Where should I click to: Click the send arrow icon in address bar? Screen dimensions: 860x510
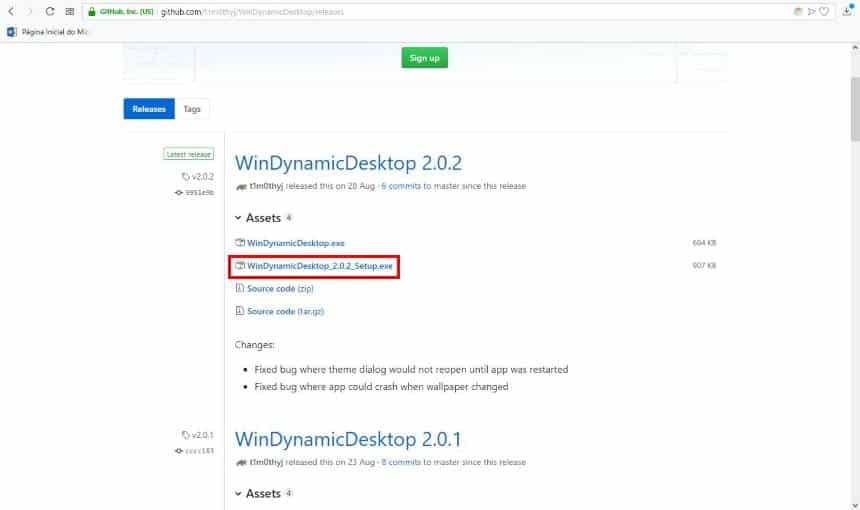pyautogui.click(x=811, y=12)
